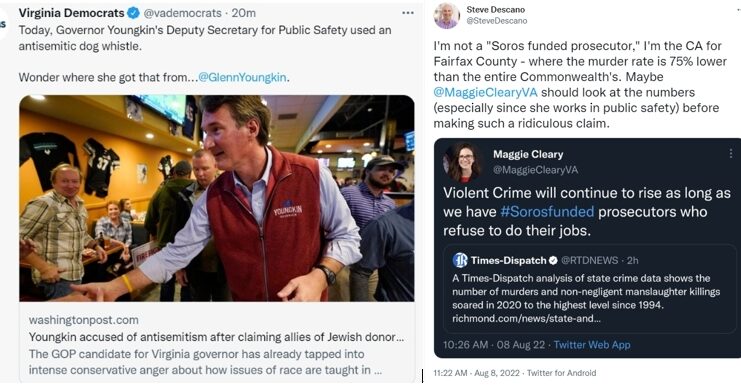Click the #Sorosfunded hashtag
Screen dimensions: 741x392
click(547, 211)
